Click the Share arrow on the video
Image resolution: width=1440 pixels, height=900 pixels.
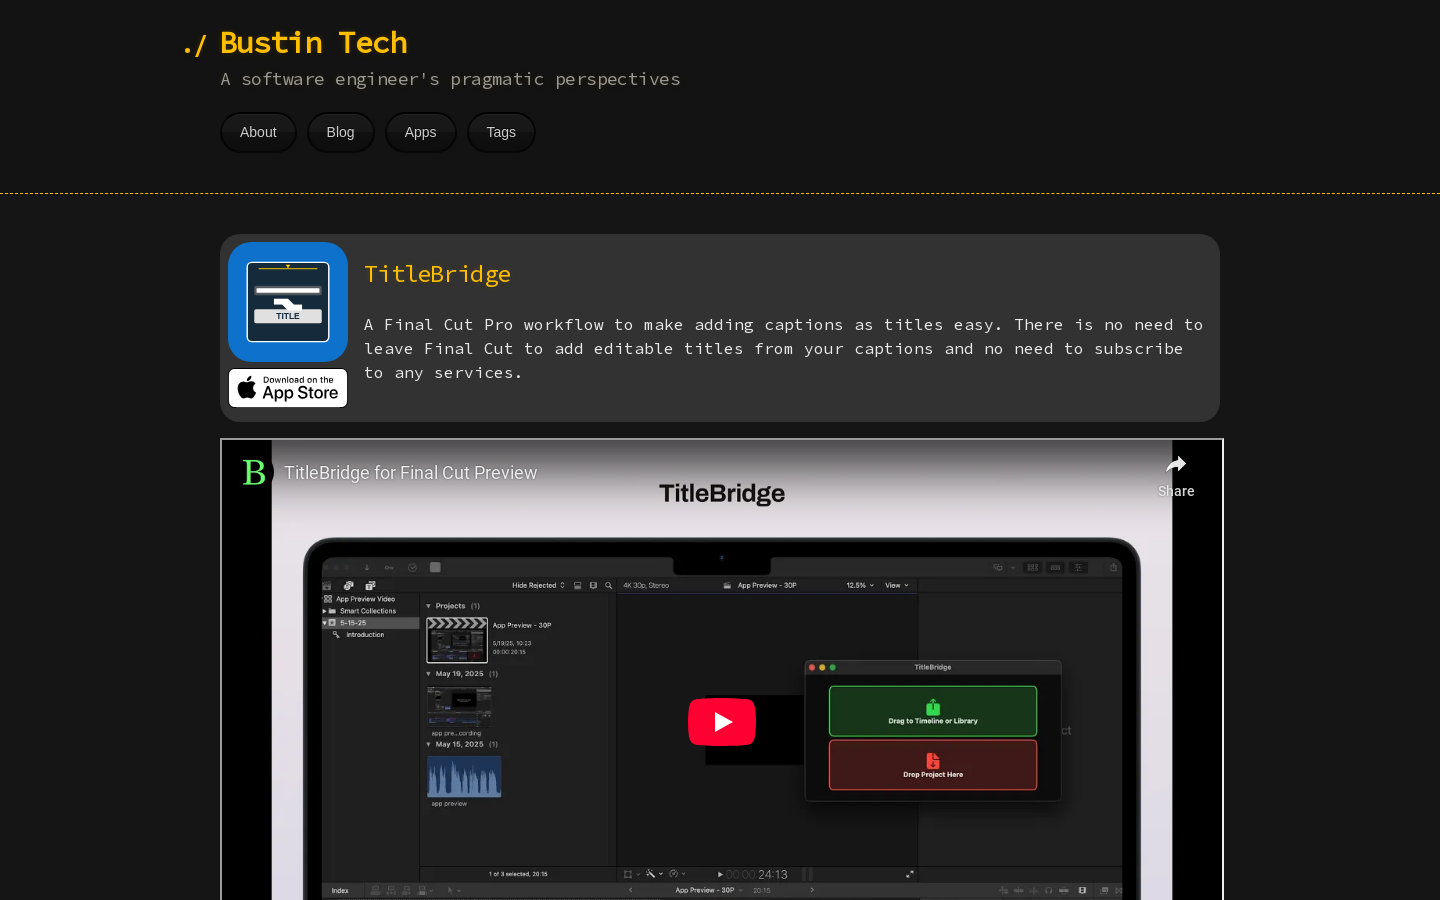[x=1176, y=475]
